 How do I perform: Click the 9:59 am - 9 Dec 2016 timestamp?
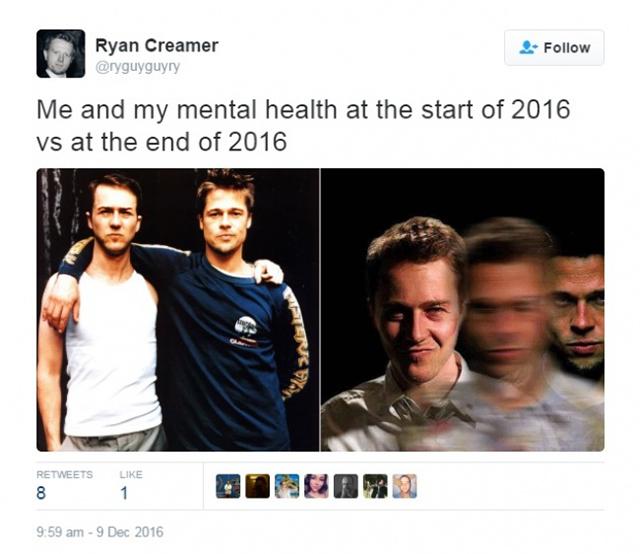(100, 532)
